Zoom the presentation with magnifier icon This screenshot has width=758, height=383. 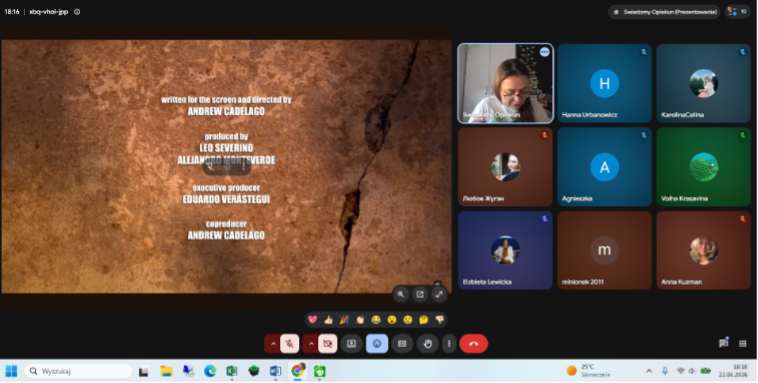pyautogui.click(x=401, y=294)
